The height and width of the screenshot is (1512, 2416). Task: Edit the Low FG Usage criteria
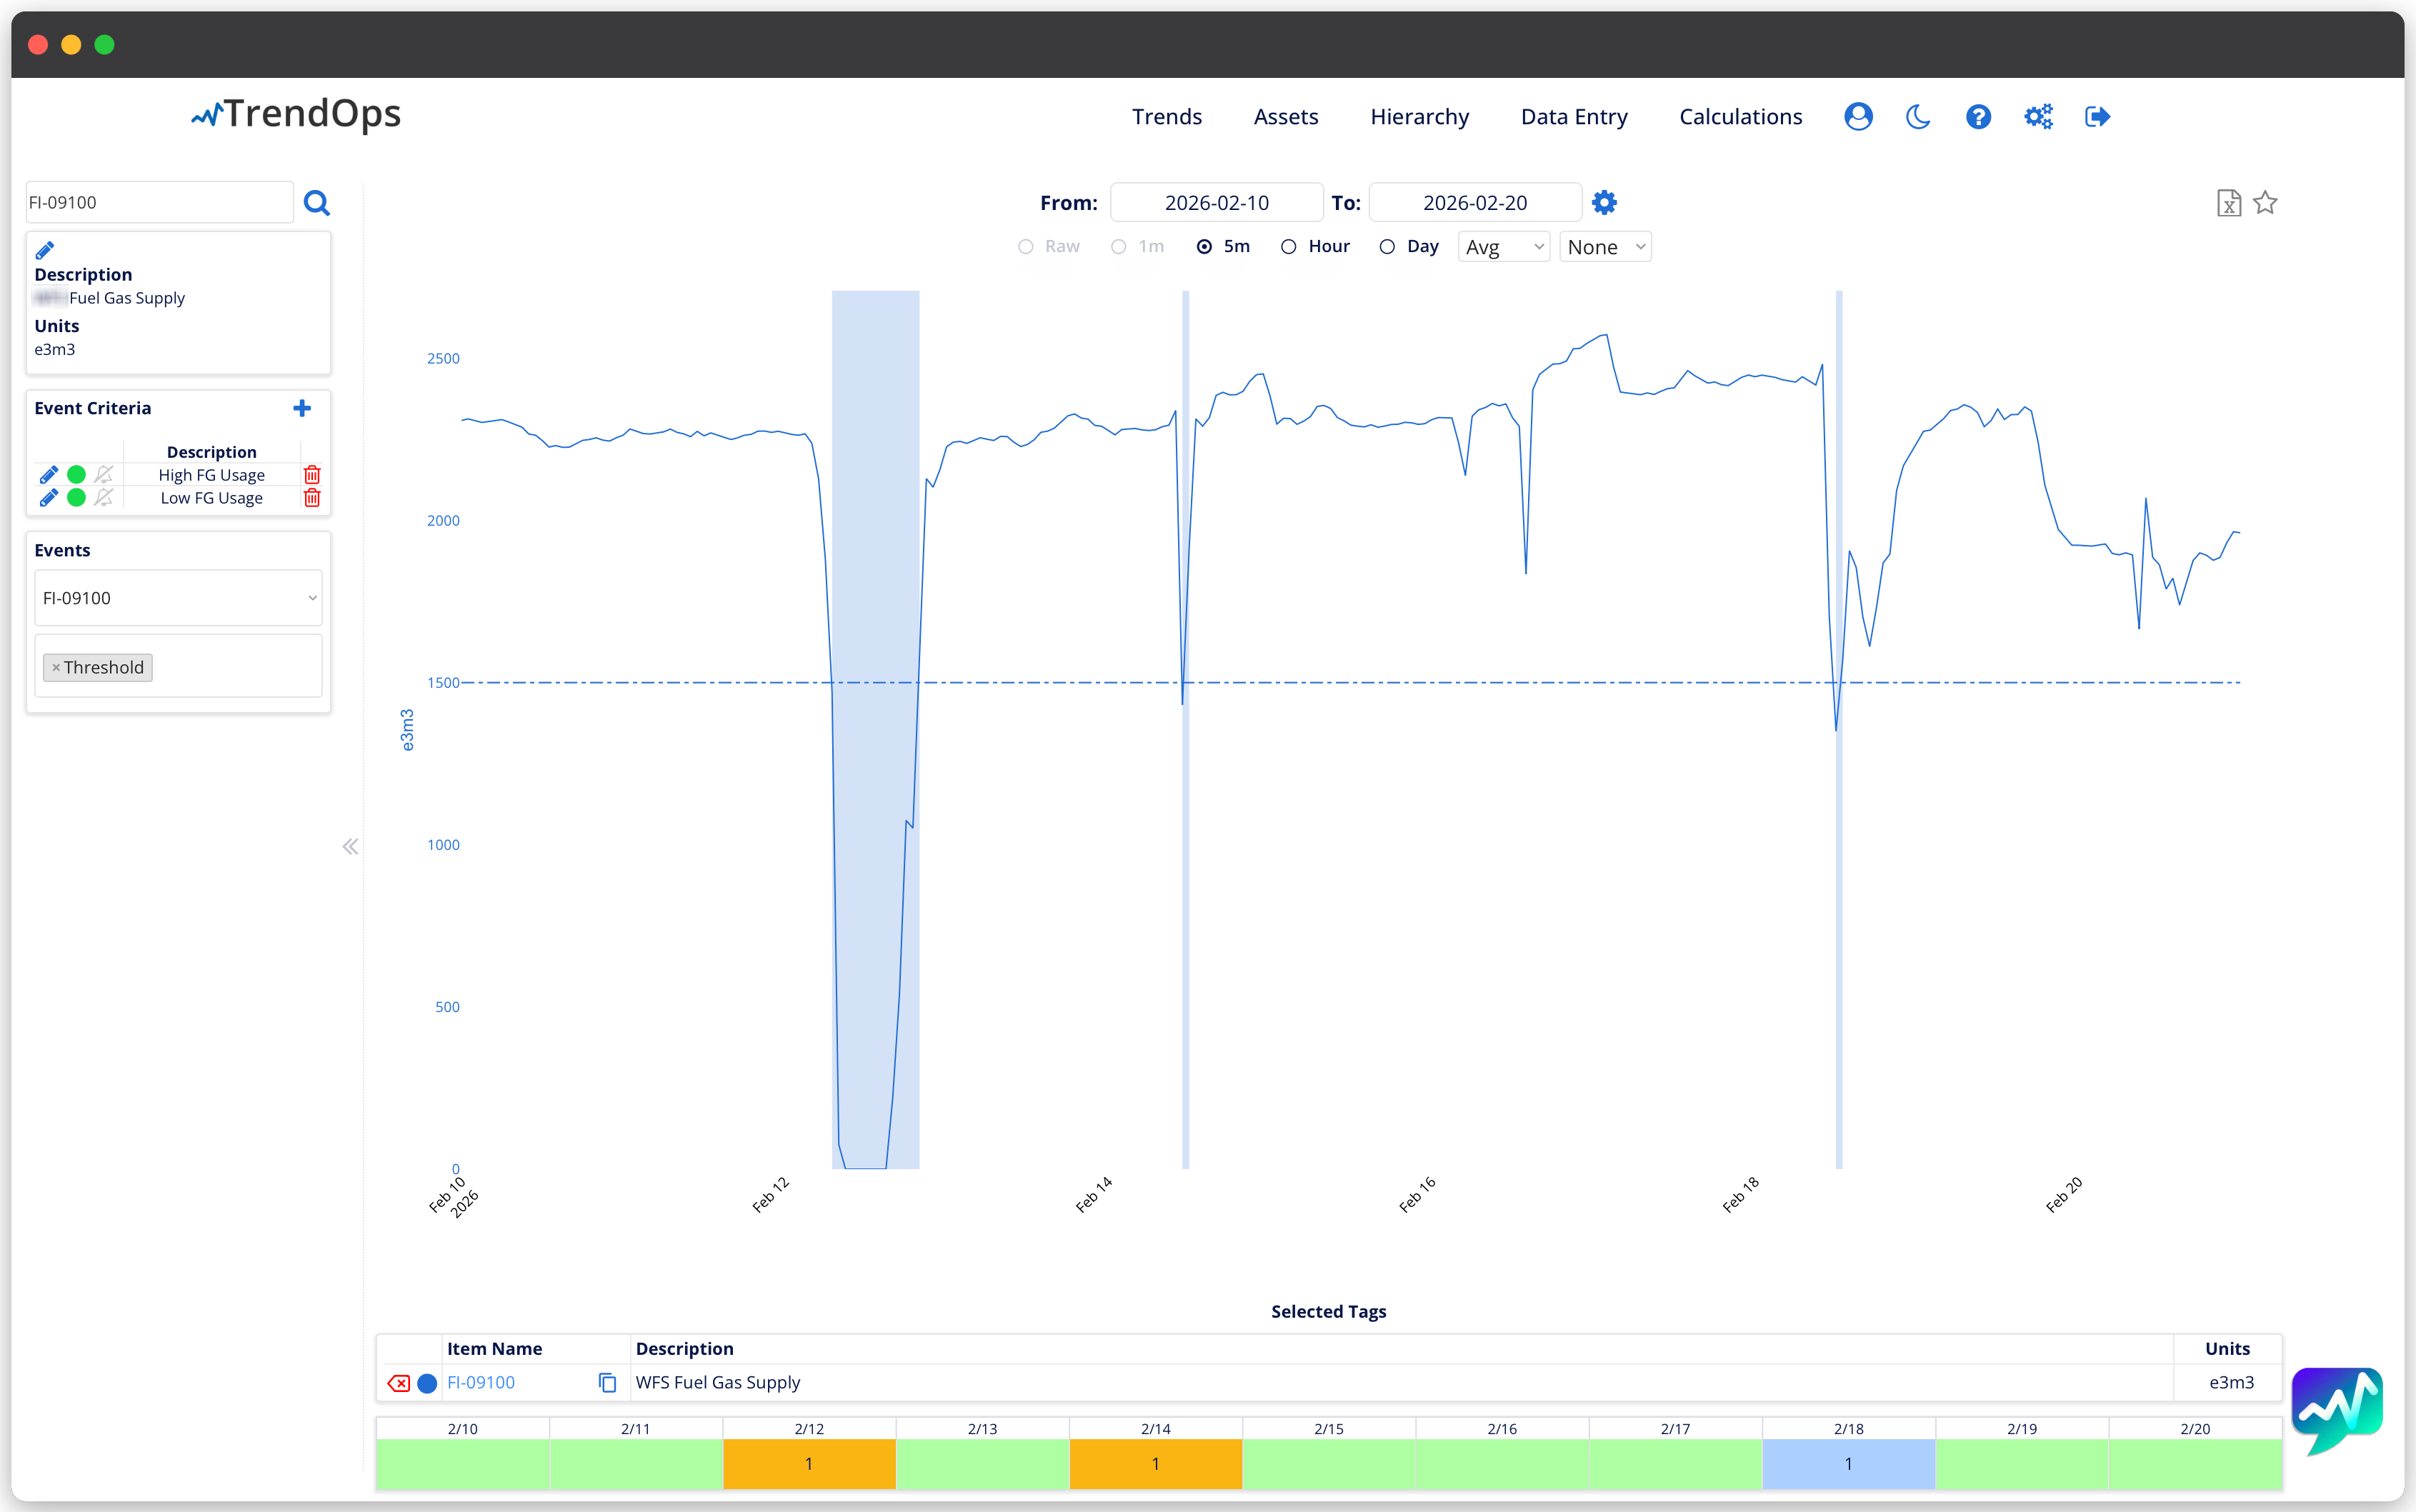pos(48,498)
